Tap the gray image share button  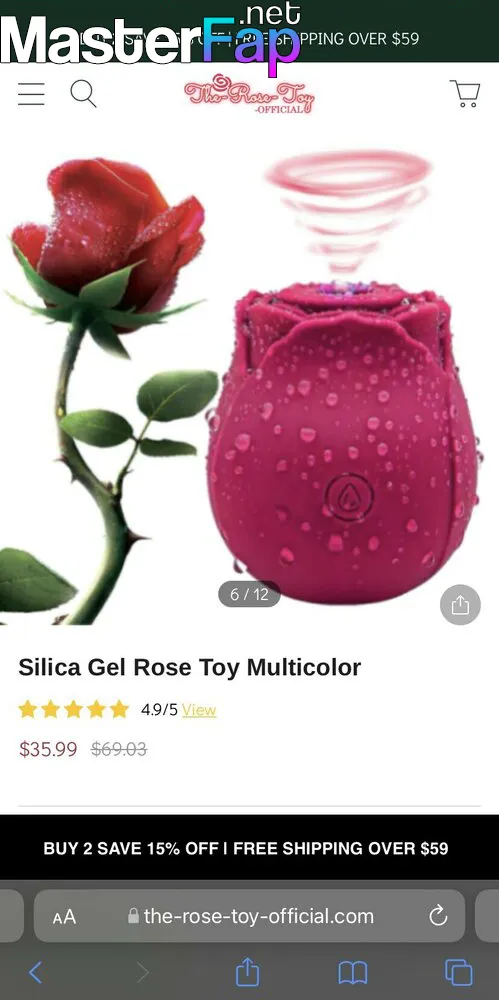click(460, 605)
